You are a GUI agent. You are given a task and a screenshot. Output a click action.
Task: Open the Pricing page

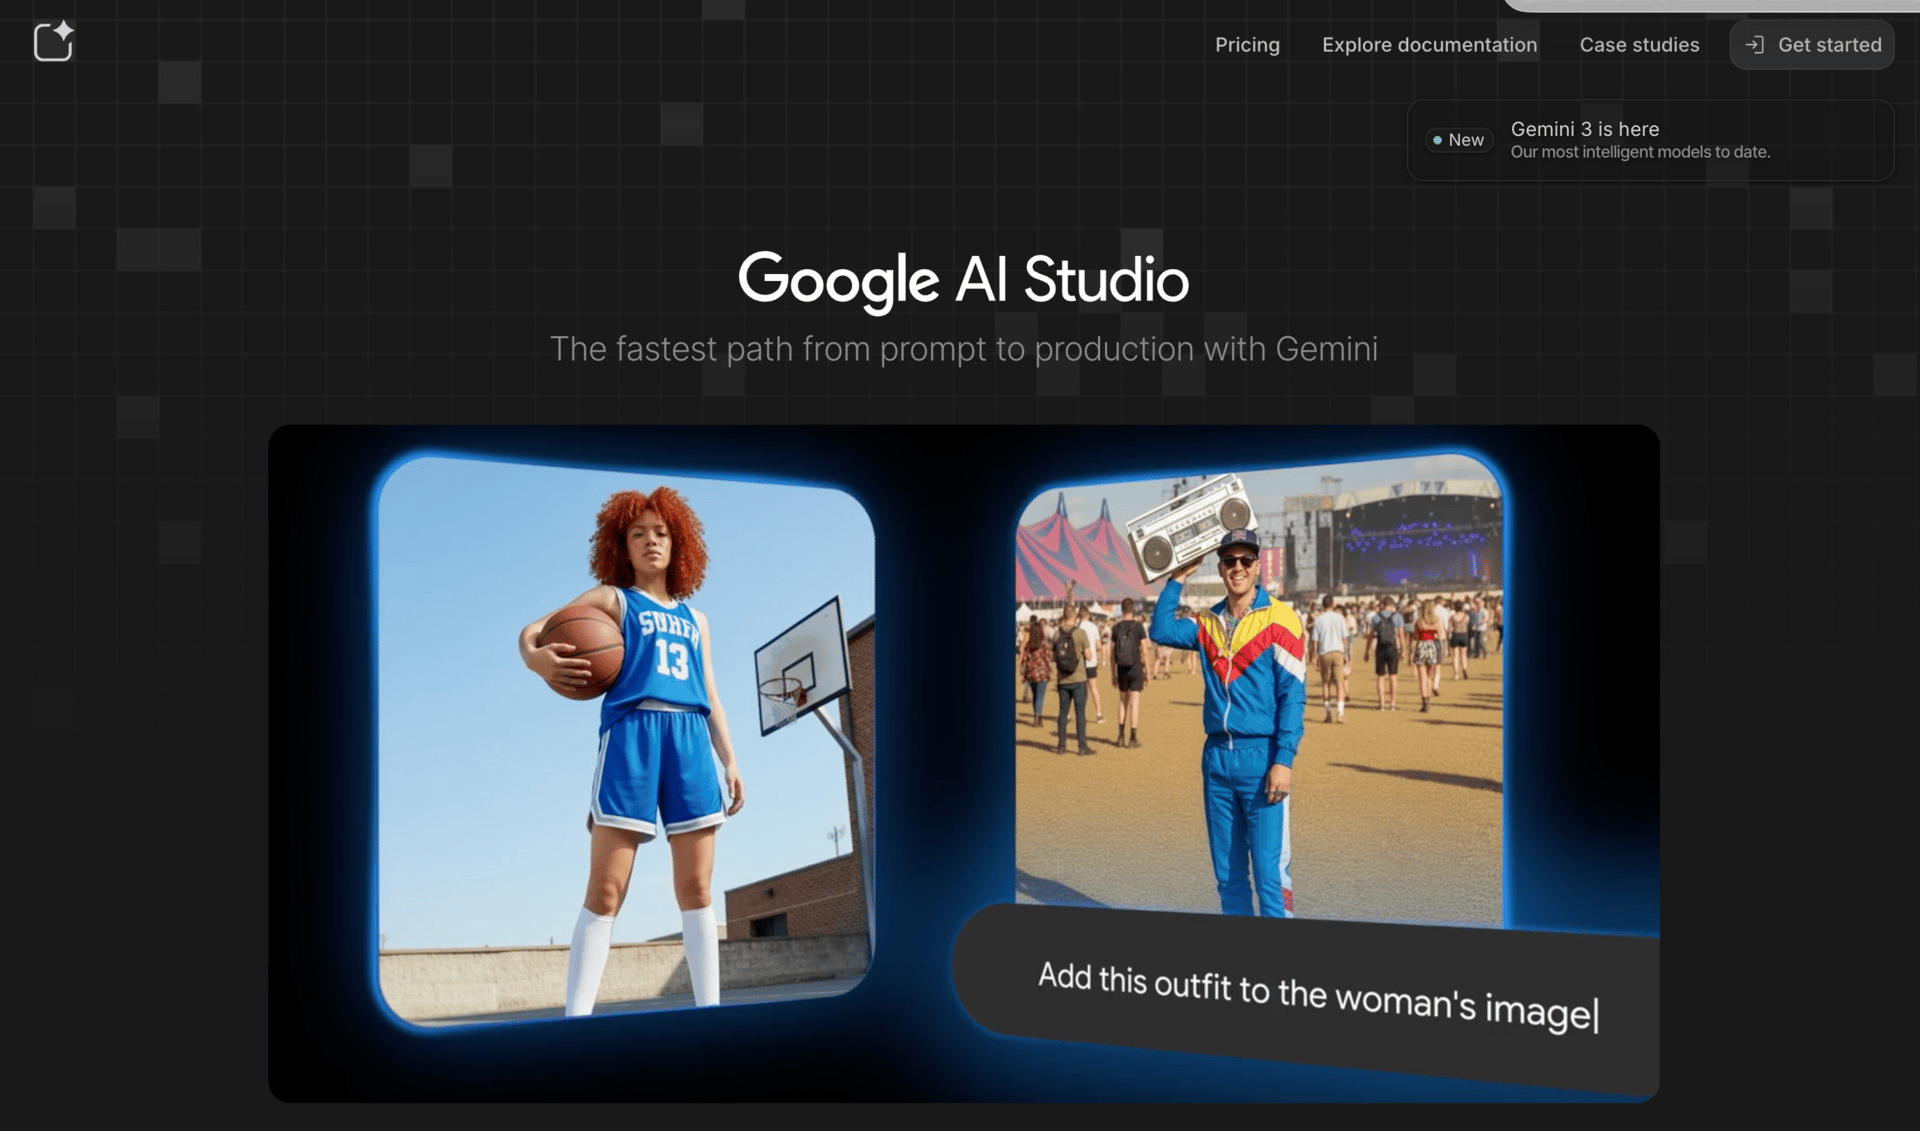coord(1247,45)
